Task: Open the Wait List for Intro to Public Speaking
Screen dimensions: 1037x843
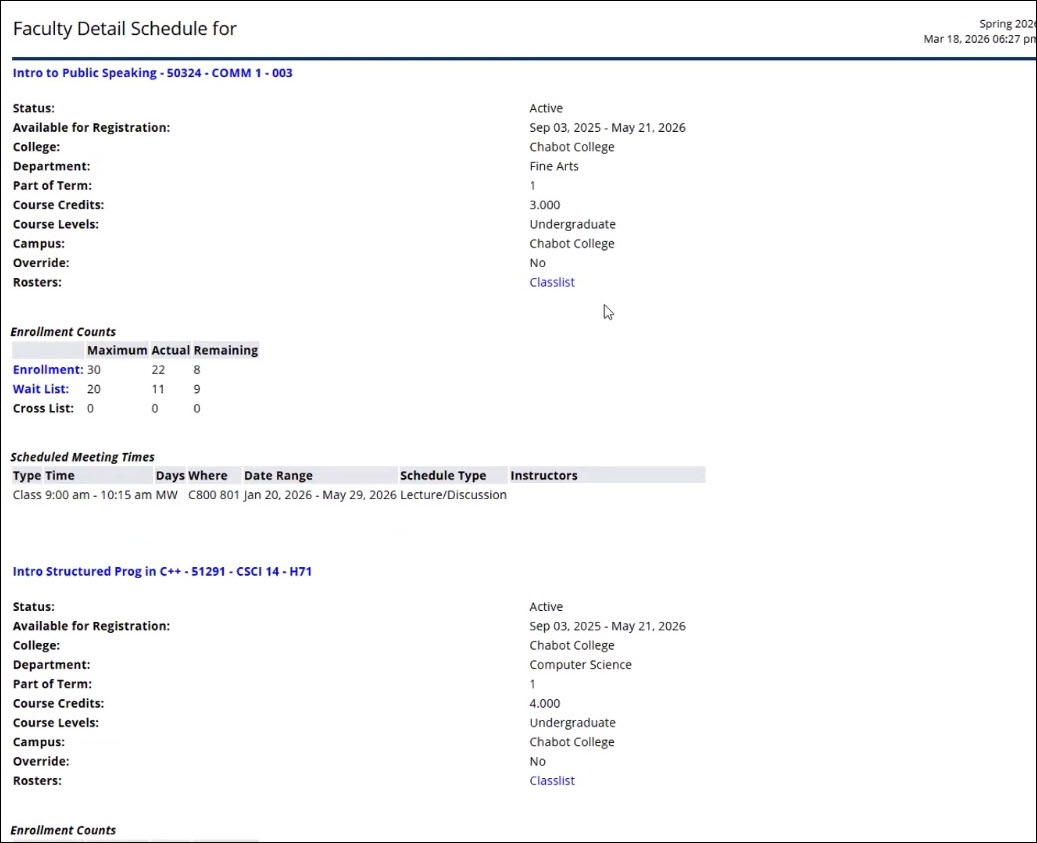Action: [x=39, y=388]
